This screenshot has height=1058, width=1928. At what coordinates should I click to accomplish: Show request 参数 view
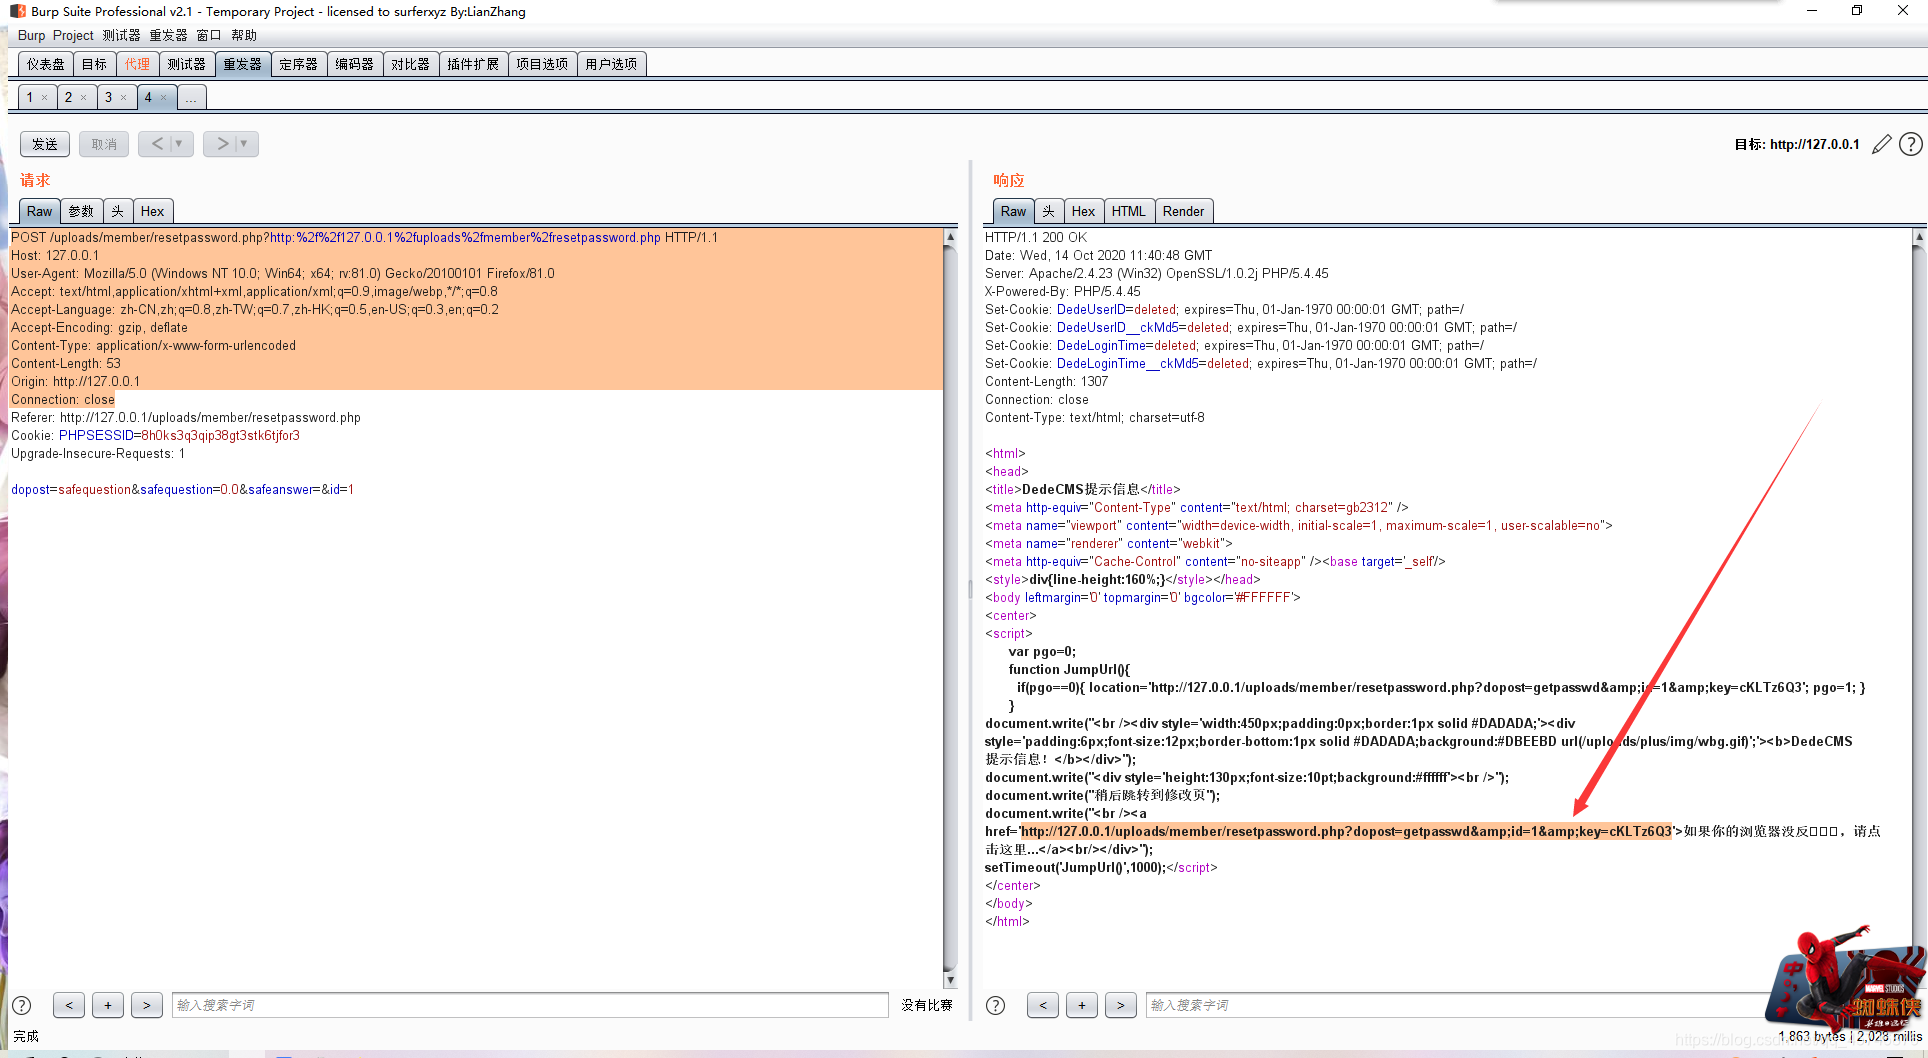81,211
